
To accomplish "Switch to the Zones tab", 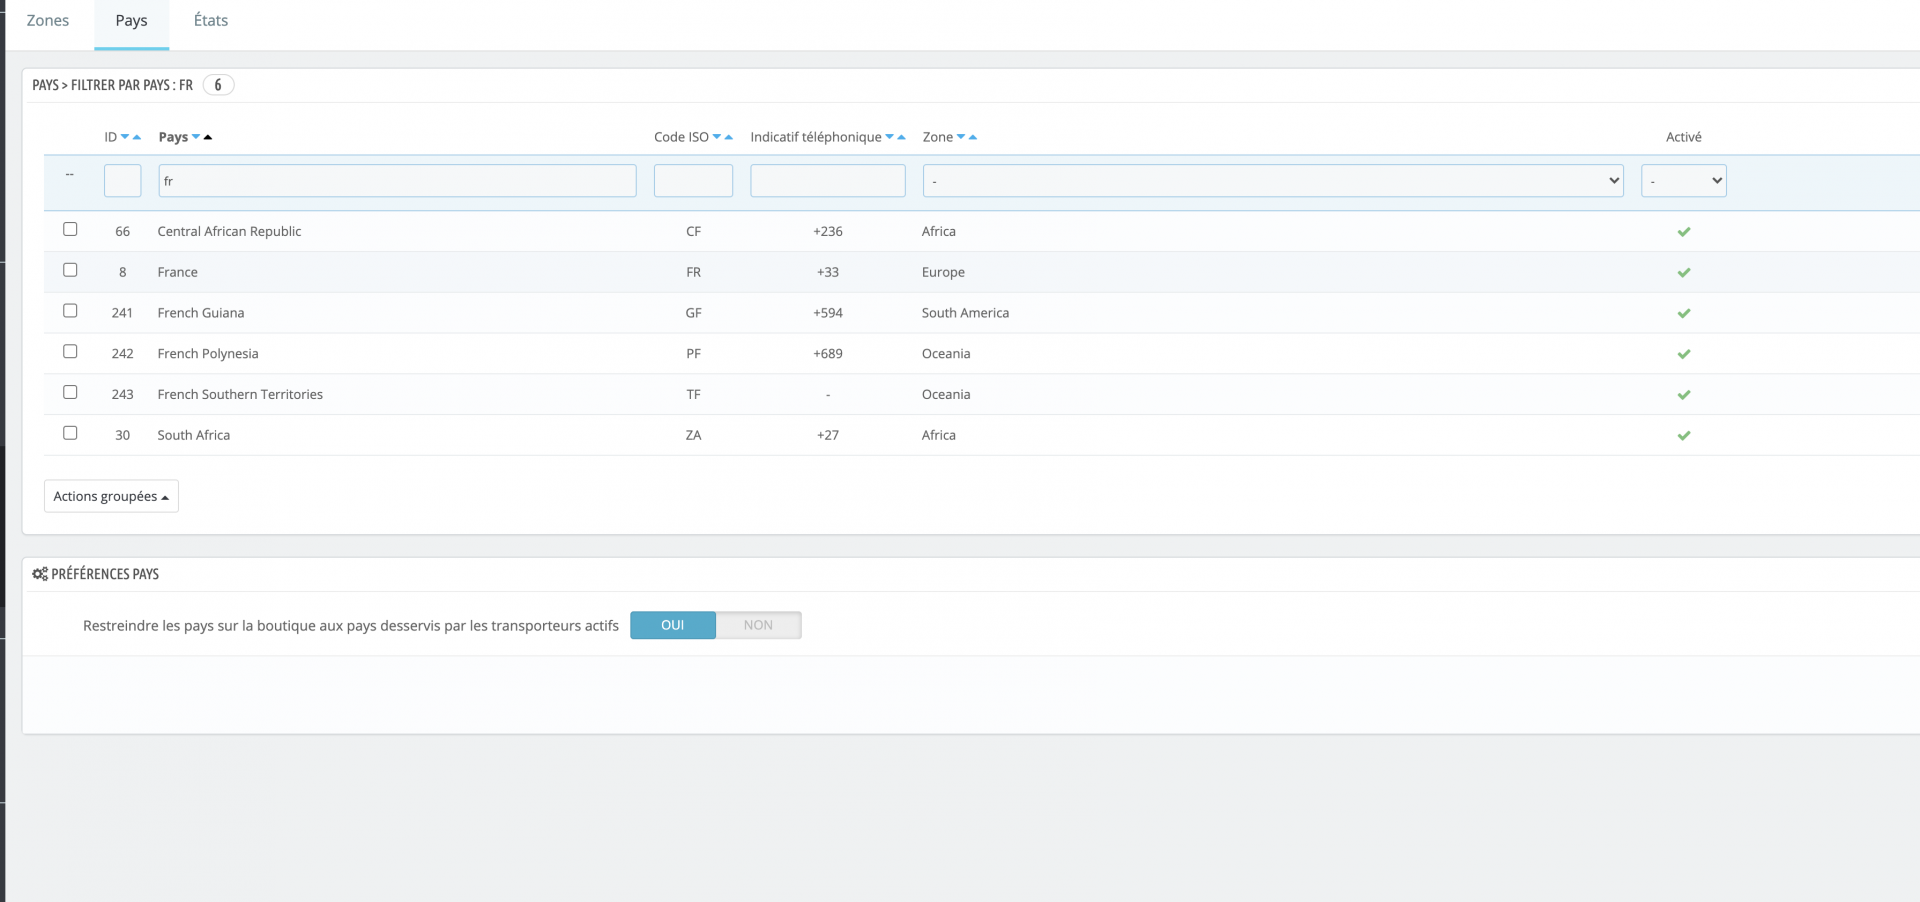I will (48, 21).
